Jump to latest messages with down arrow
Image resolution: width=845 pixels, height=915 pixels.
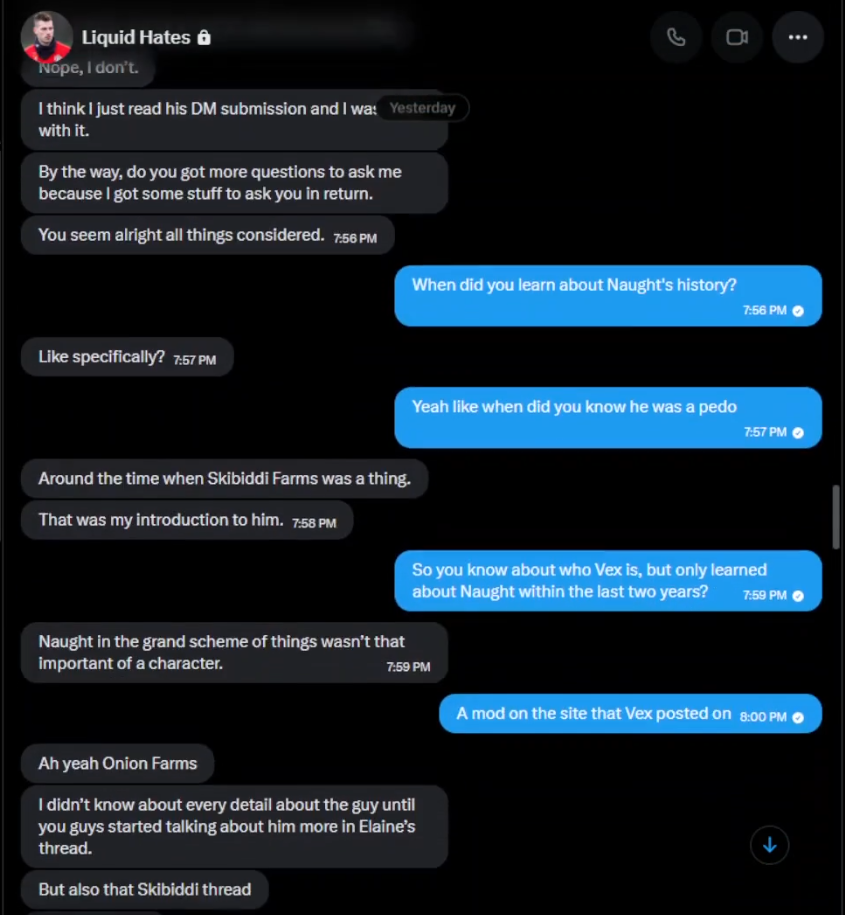coord(770,845)
